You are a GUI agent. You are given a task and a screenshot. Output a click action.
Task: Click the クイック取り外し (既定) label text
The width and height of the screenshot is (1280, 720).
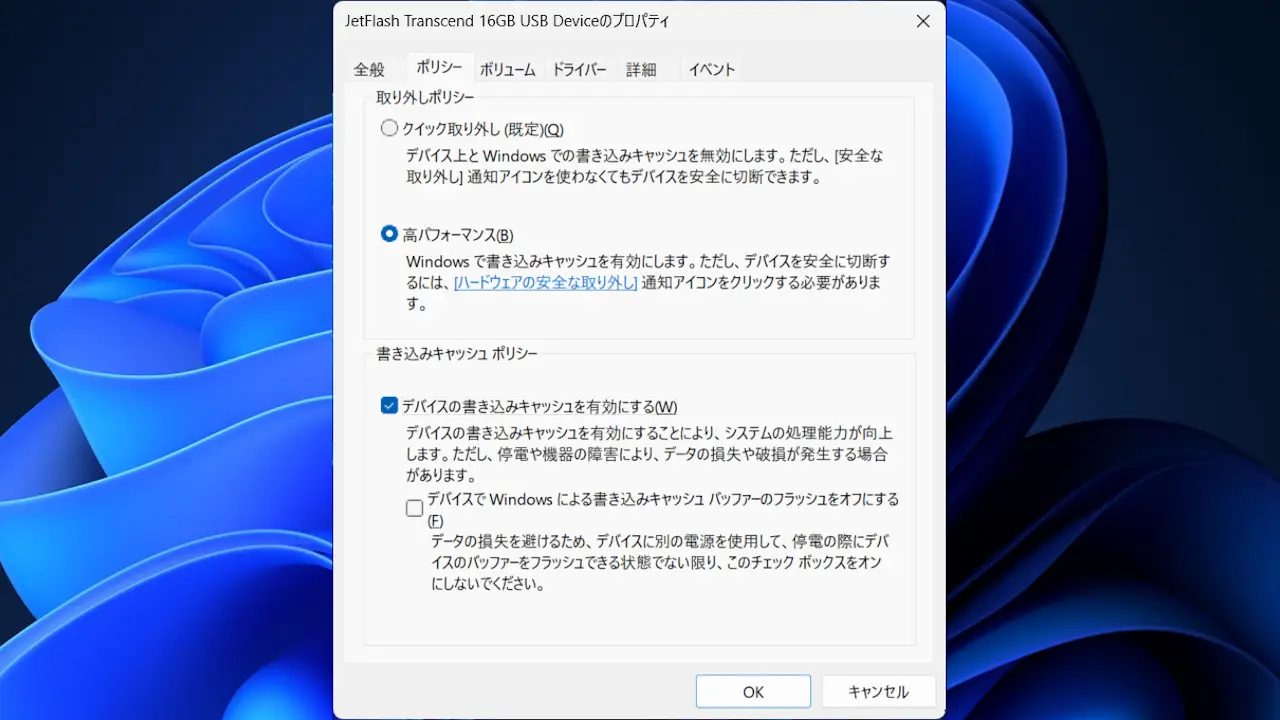[483, 130]
